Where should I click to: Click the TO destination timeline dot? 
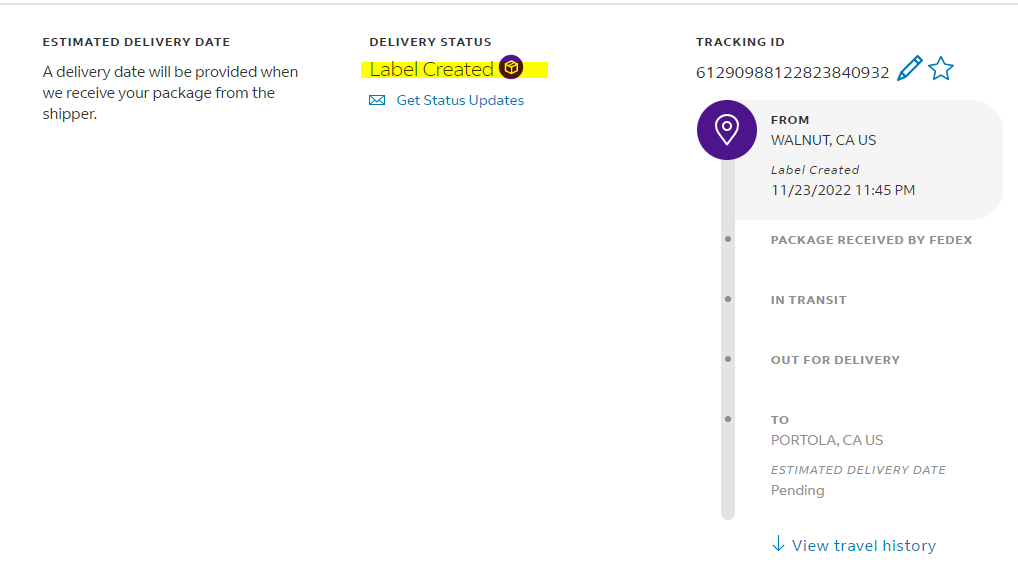[x=728, y=419]
